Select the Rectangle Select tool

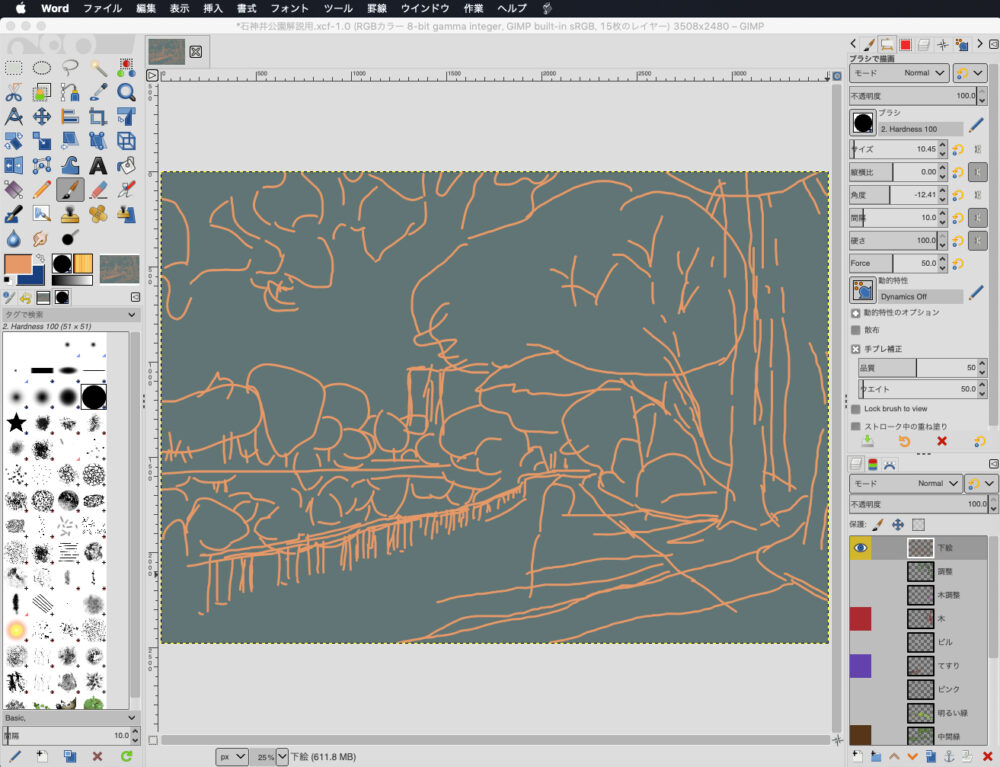14,68
